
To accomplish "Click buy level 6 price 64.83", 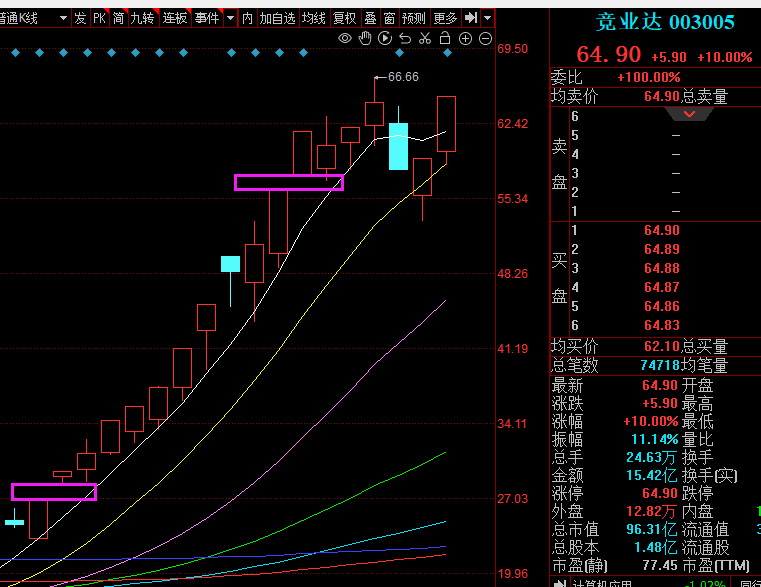I will 662,325.
